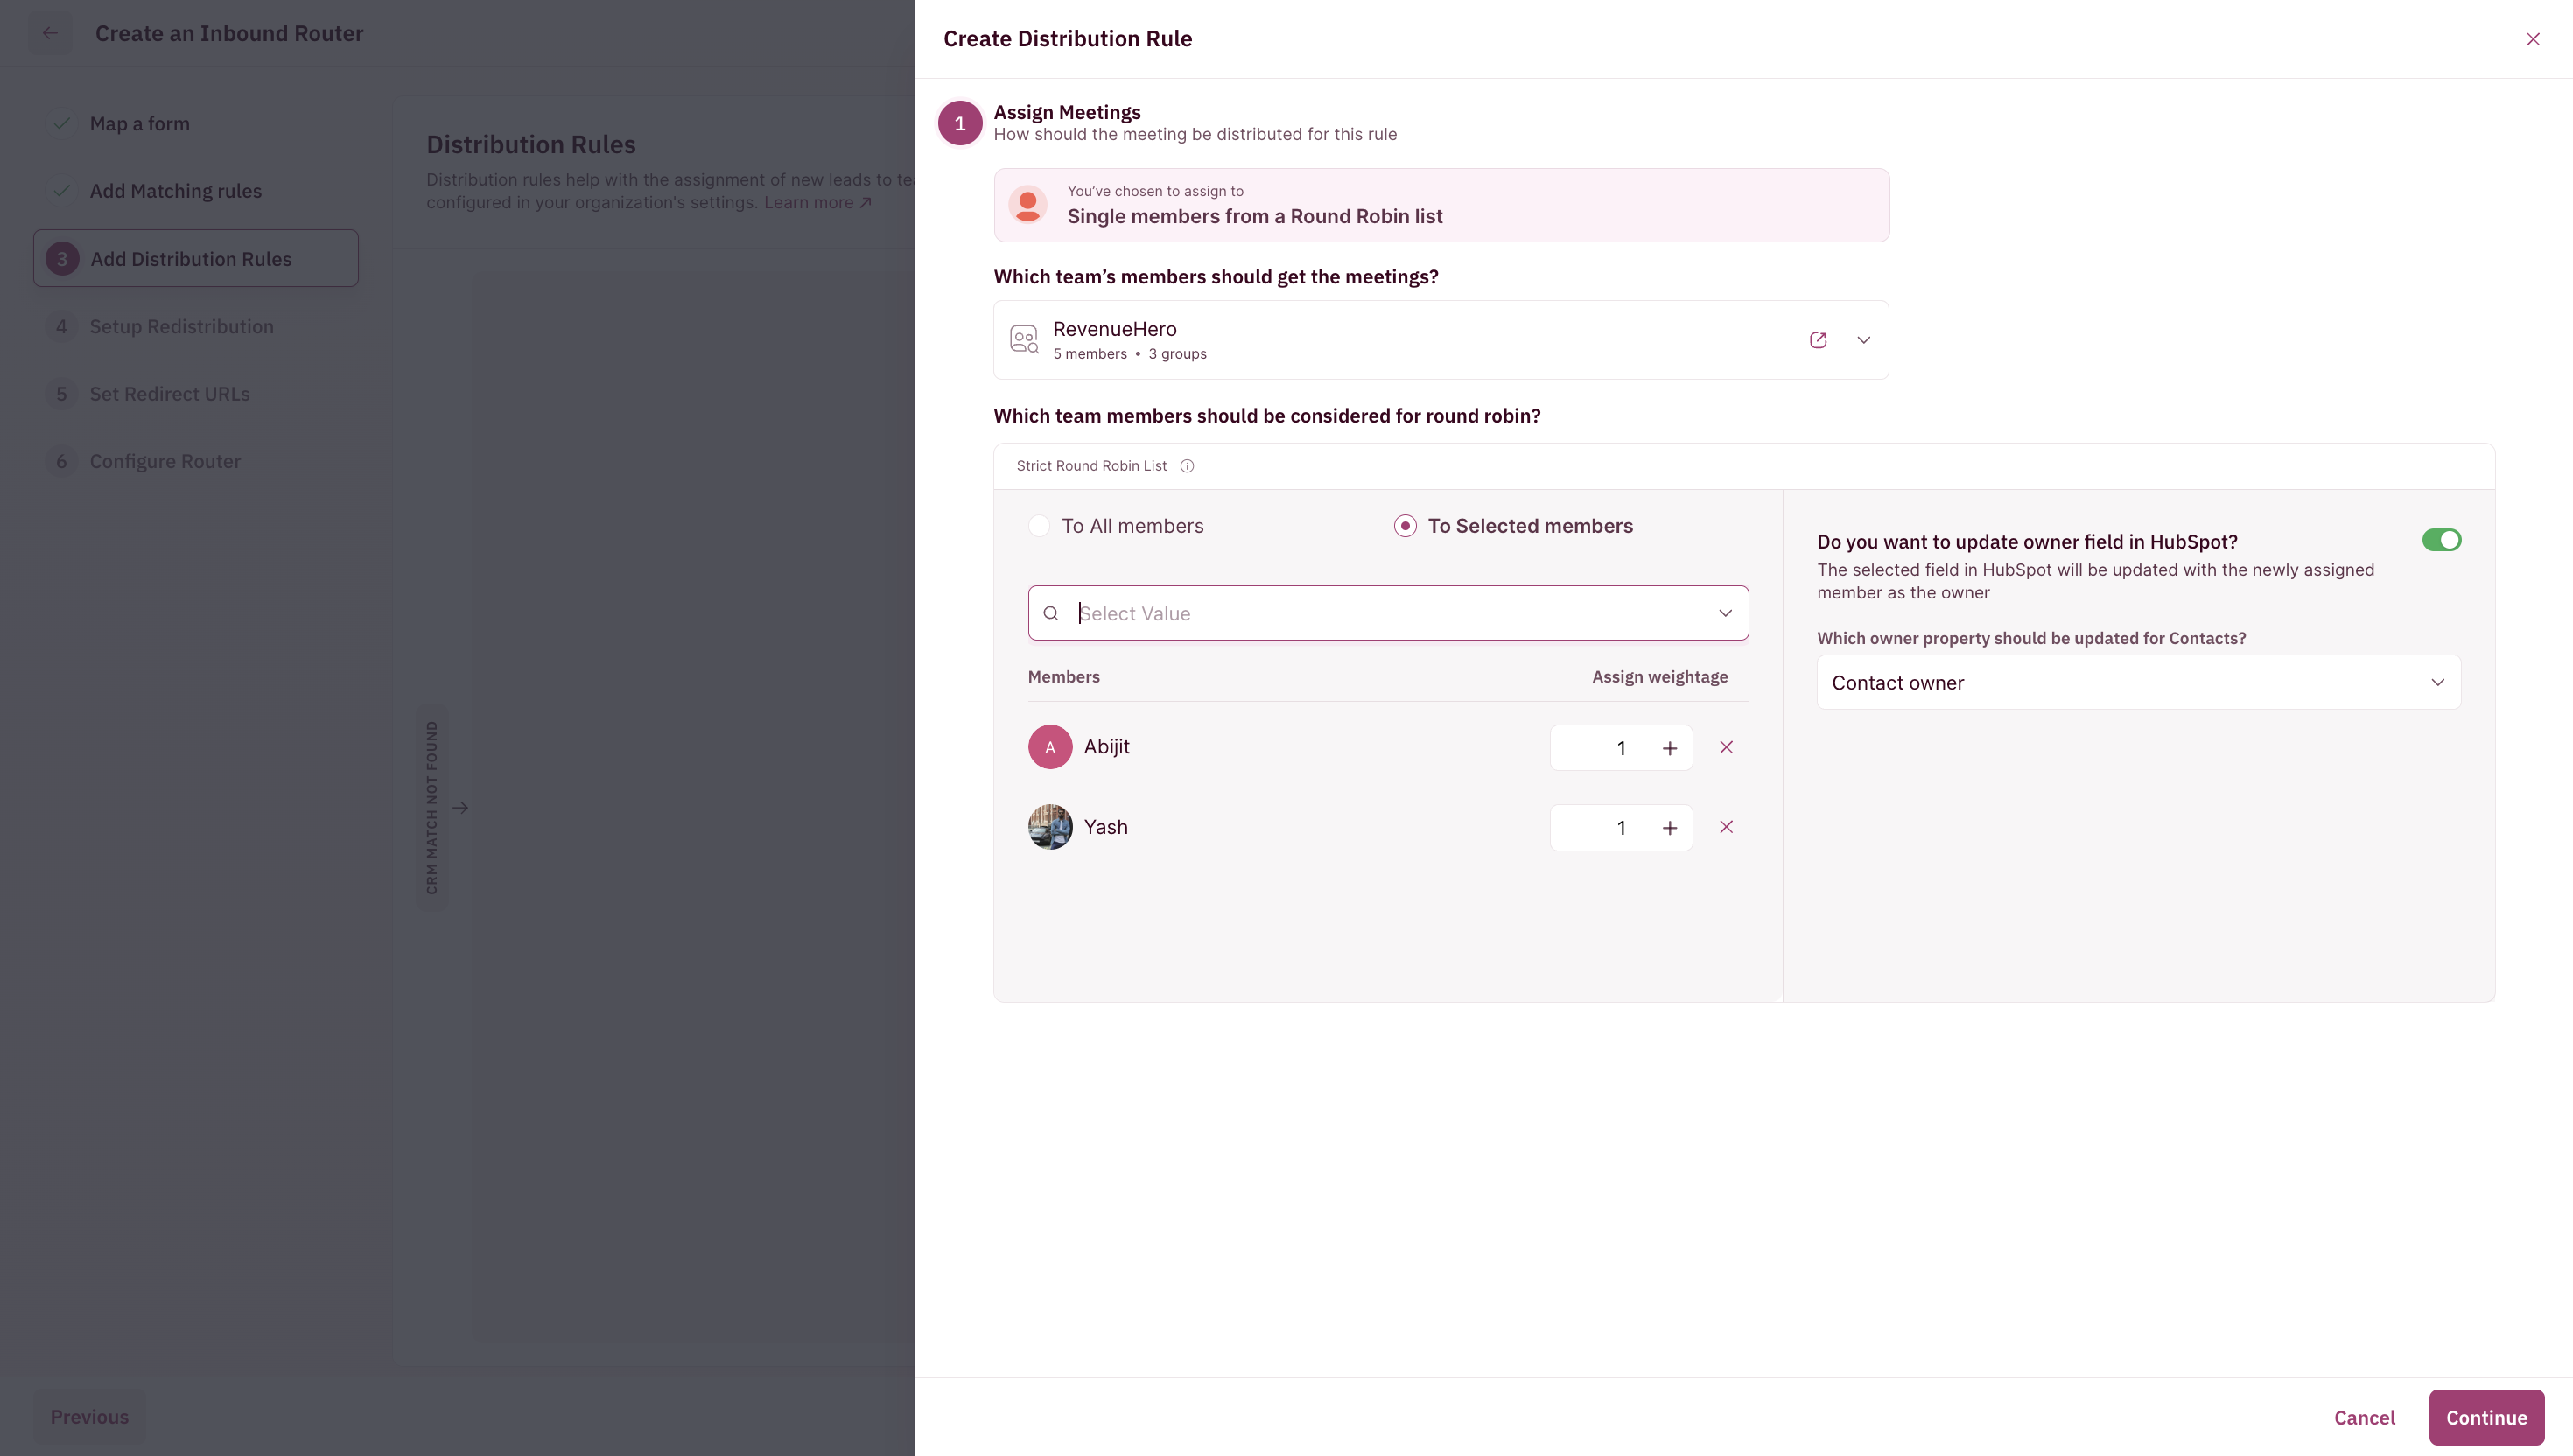Click the Cancel button

tap(2364, 1417)
